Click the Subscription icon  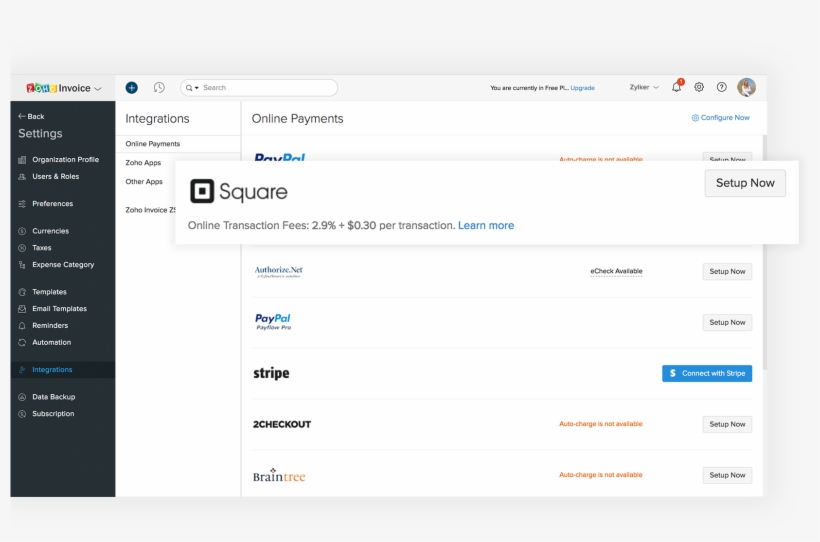point(22,413)
